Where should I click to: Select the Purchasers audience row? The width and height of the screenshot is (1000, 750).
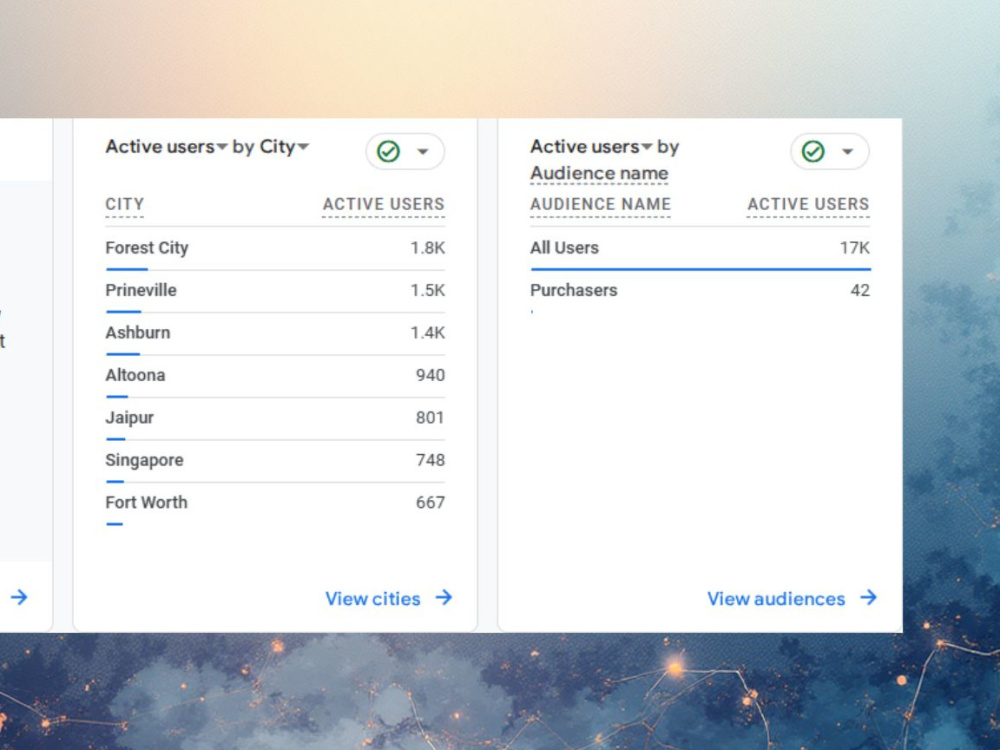700,291
